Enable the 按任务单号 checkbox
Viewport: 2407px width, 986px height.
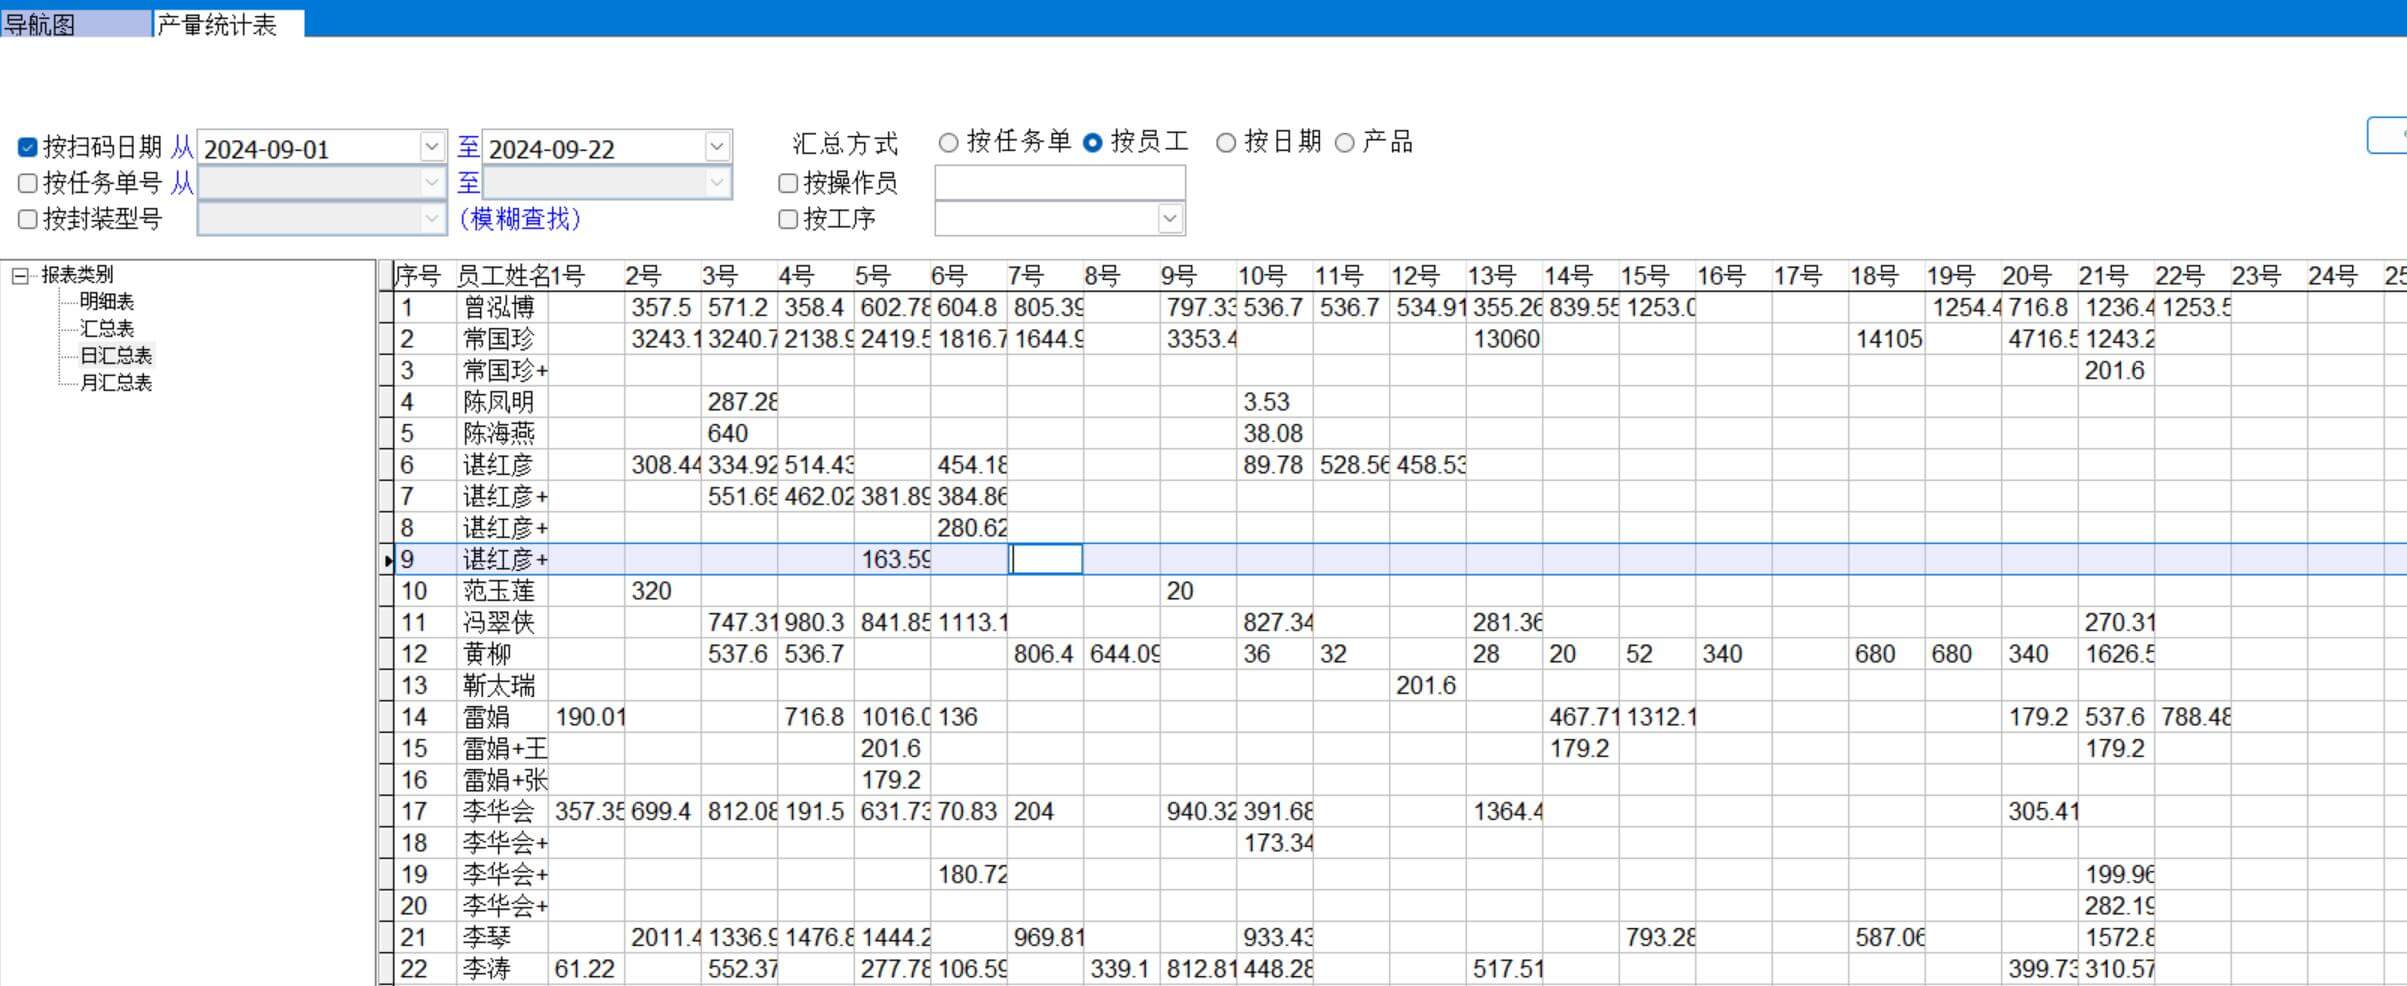point(28,183)
